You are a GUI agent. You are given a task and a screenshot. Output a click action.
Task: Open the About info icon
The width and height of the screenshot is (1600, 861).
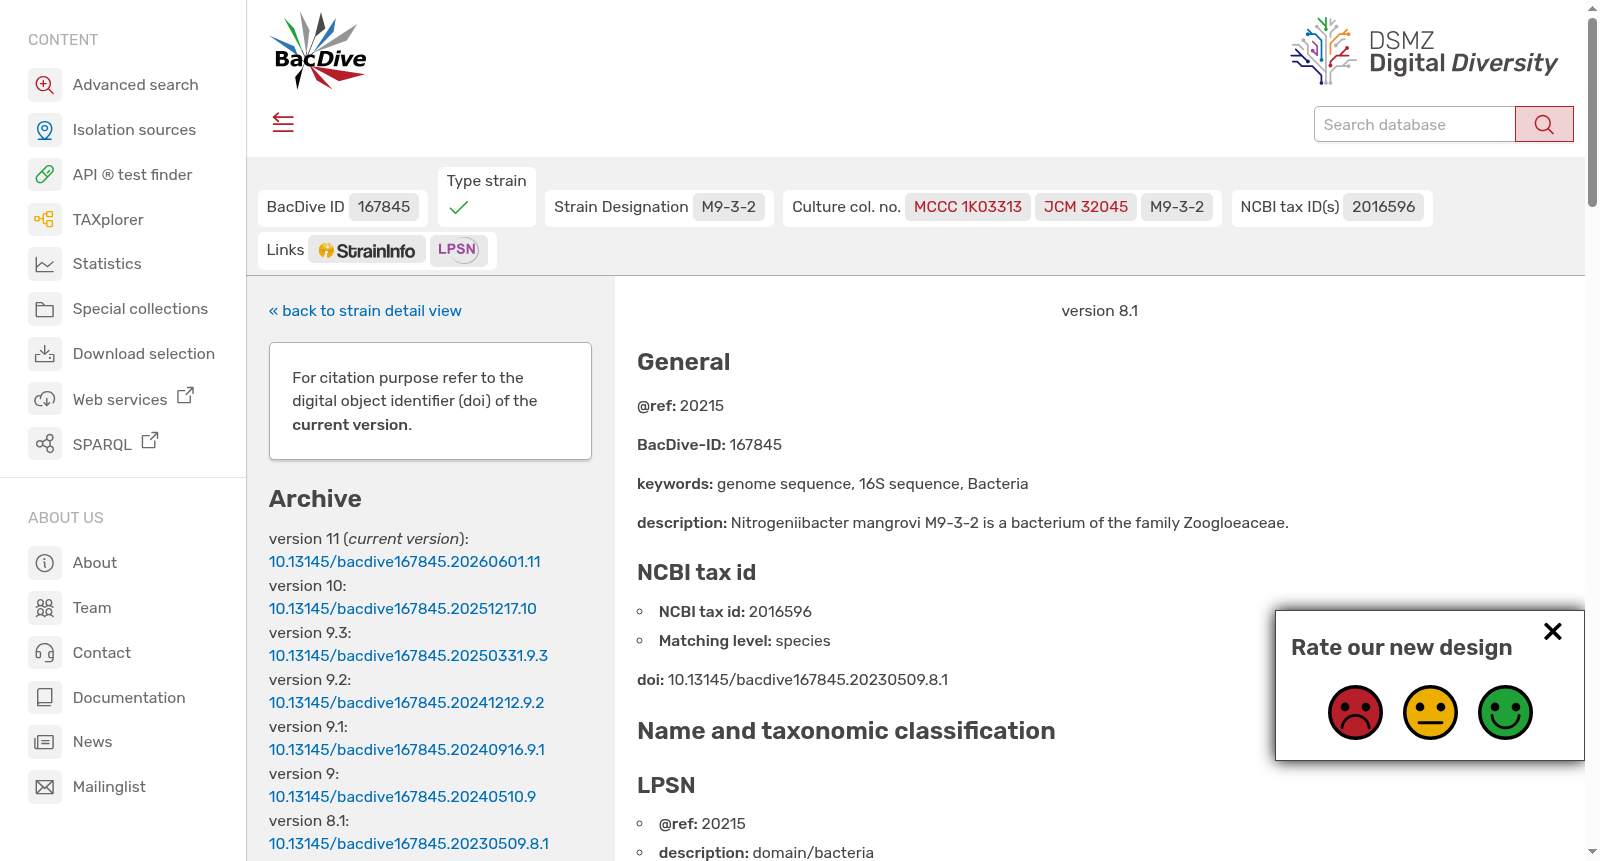(45, 563)
